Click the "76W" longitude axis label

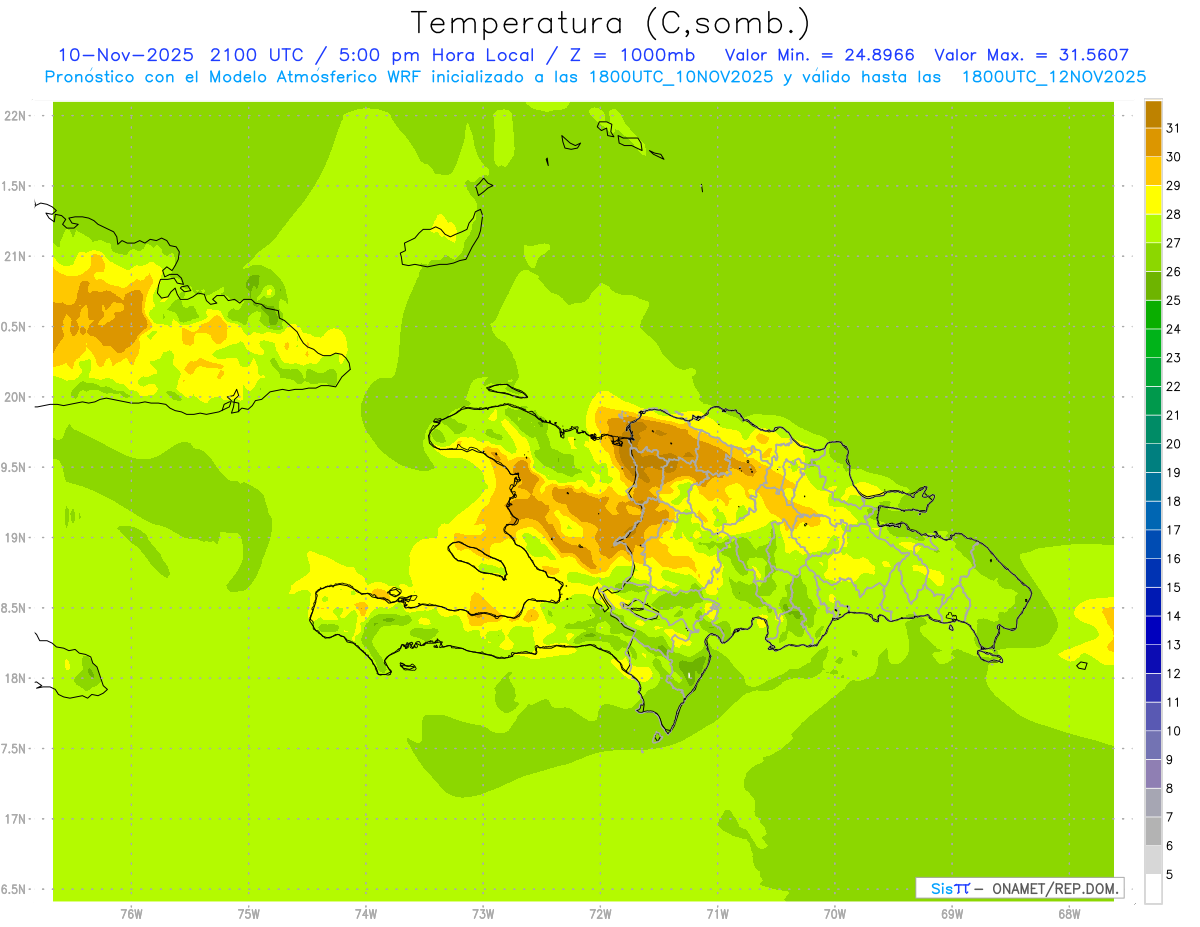[131, 914]
